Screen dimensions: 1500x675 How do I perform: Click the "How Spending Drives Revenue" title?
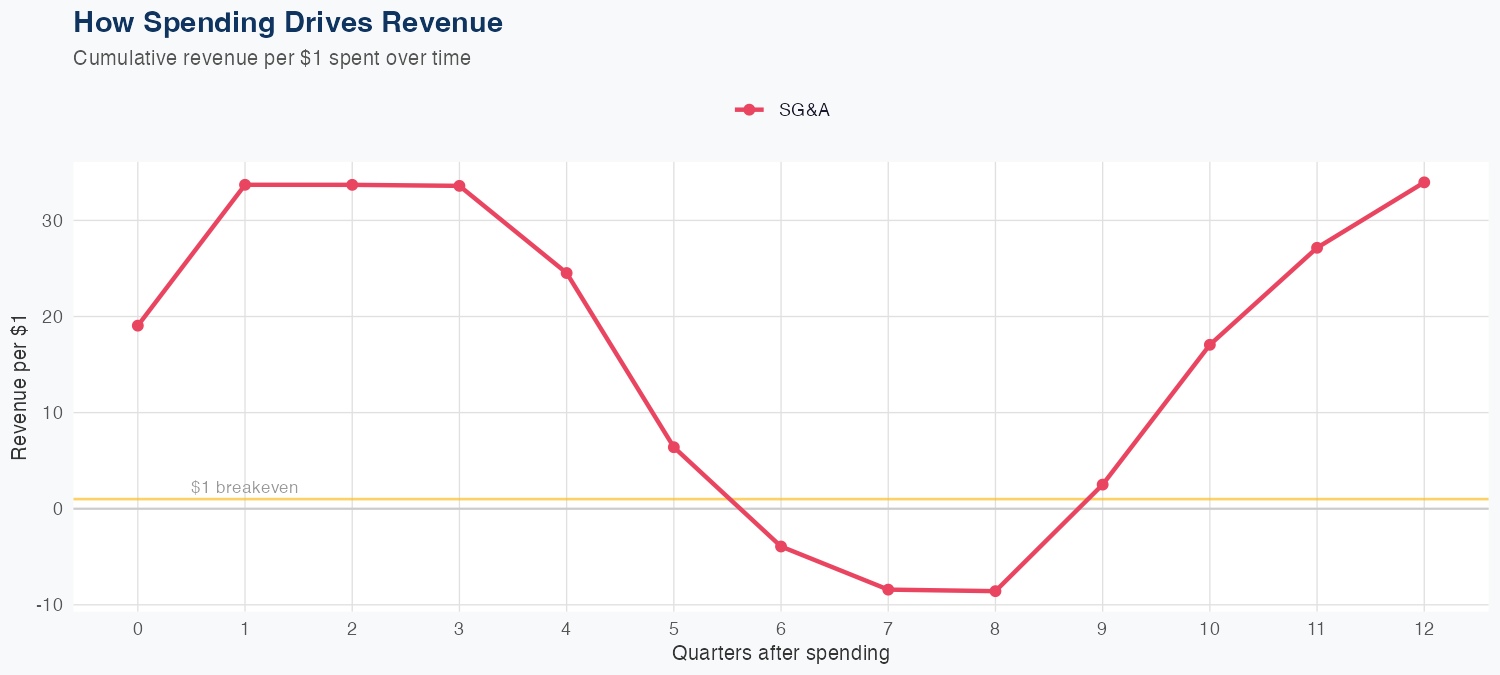click(288, 22)
